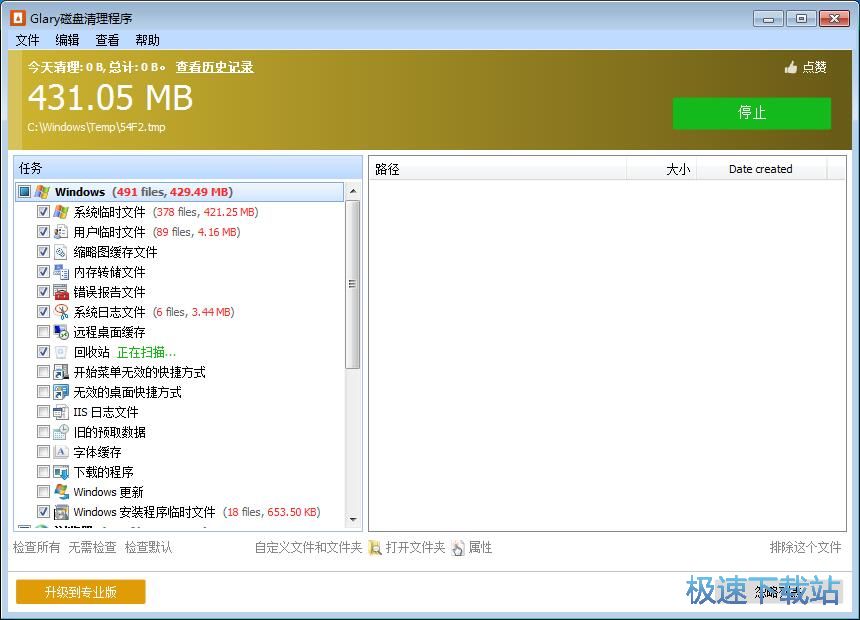This screenshot has height=620, width=860.
Task: Check the IIS 日志文件 checkbox
Action: pyautogui.click(x=43, y=412)
